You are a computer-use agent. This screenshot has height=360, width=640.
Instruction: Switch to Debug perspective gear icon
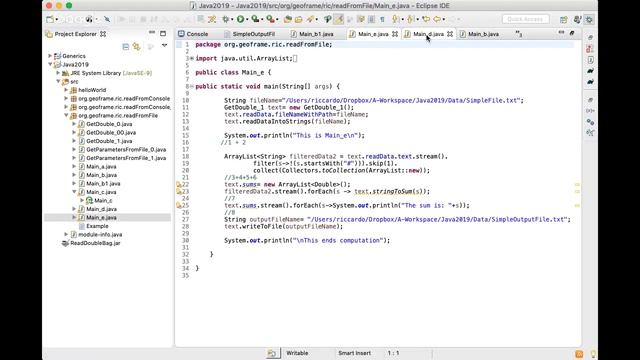(589, 19)
